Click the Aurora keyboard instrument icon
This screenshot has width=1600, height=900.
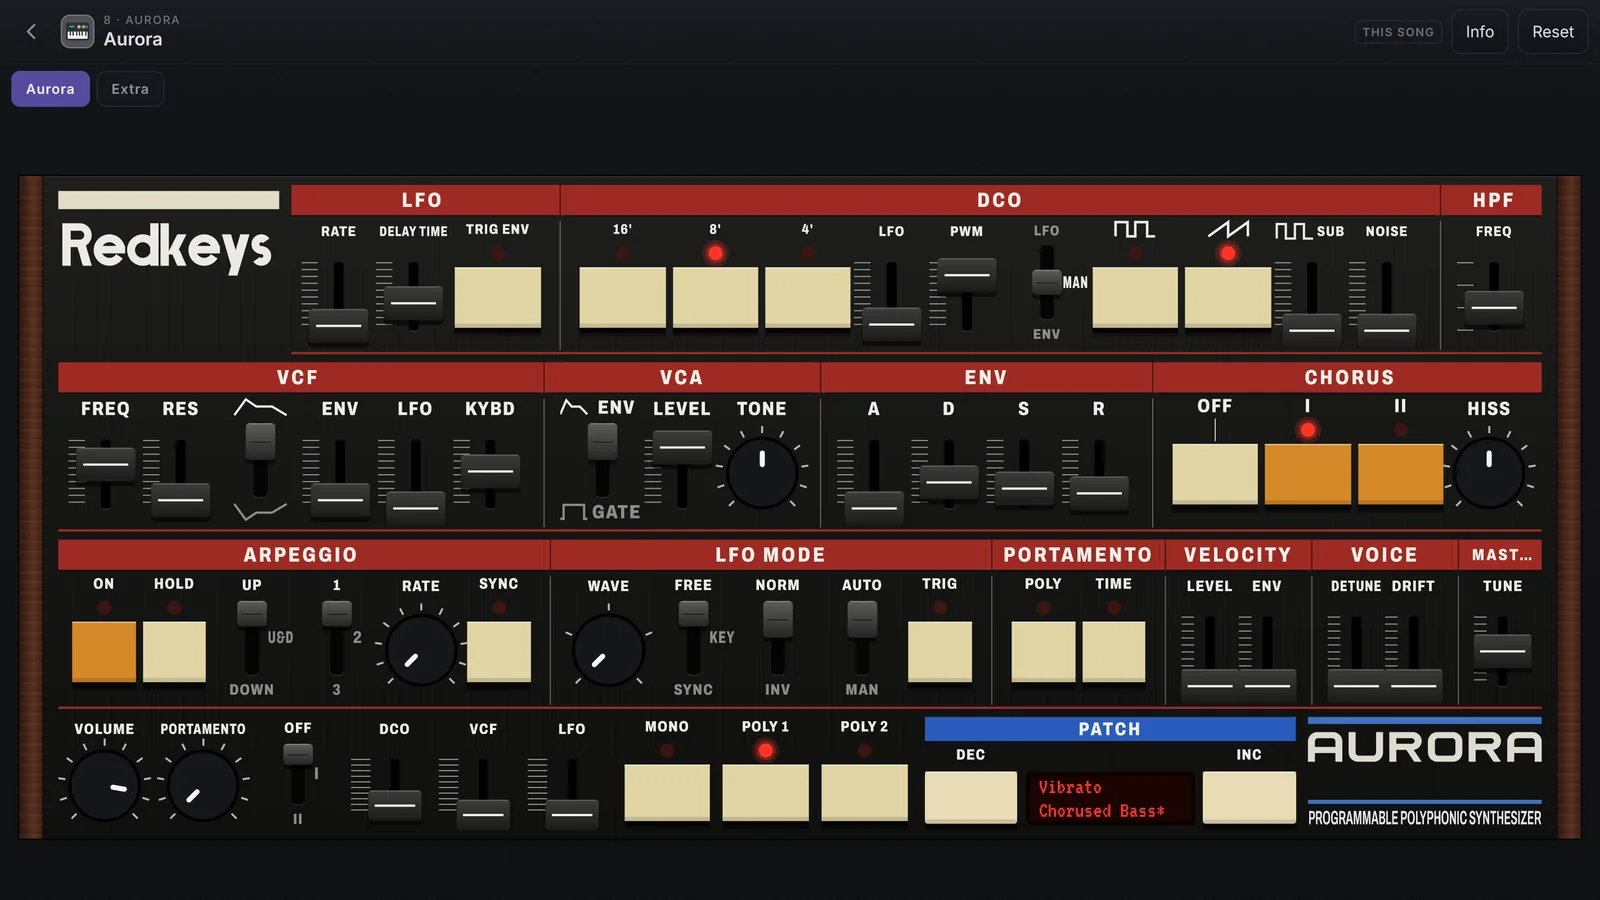[x=78, y=32]
